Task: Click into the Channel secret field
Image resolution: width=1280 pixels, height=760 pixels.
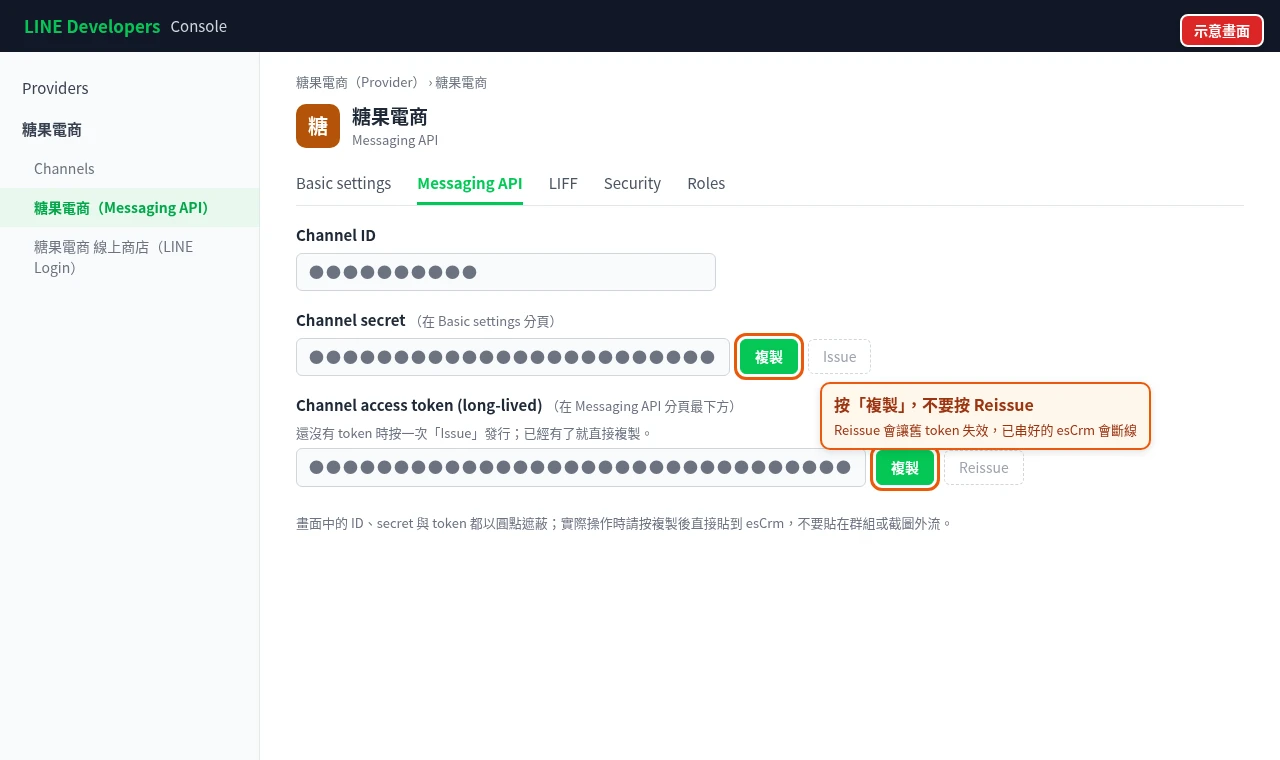Action: coord(513,357)
